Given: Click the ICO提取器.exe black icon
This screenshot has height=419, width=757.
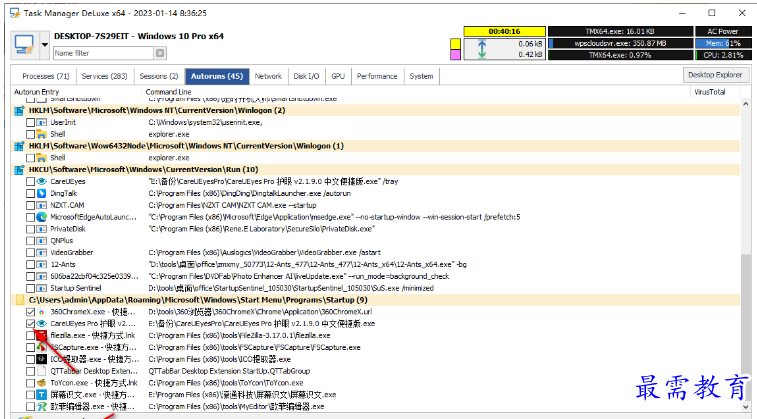Looking at the screenshot, I should (x=42, y=359).
